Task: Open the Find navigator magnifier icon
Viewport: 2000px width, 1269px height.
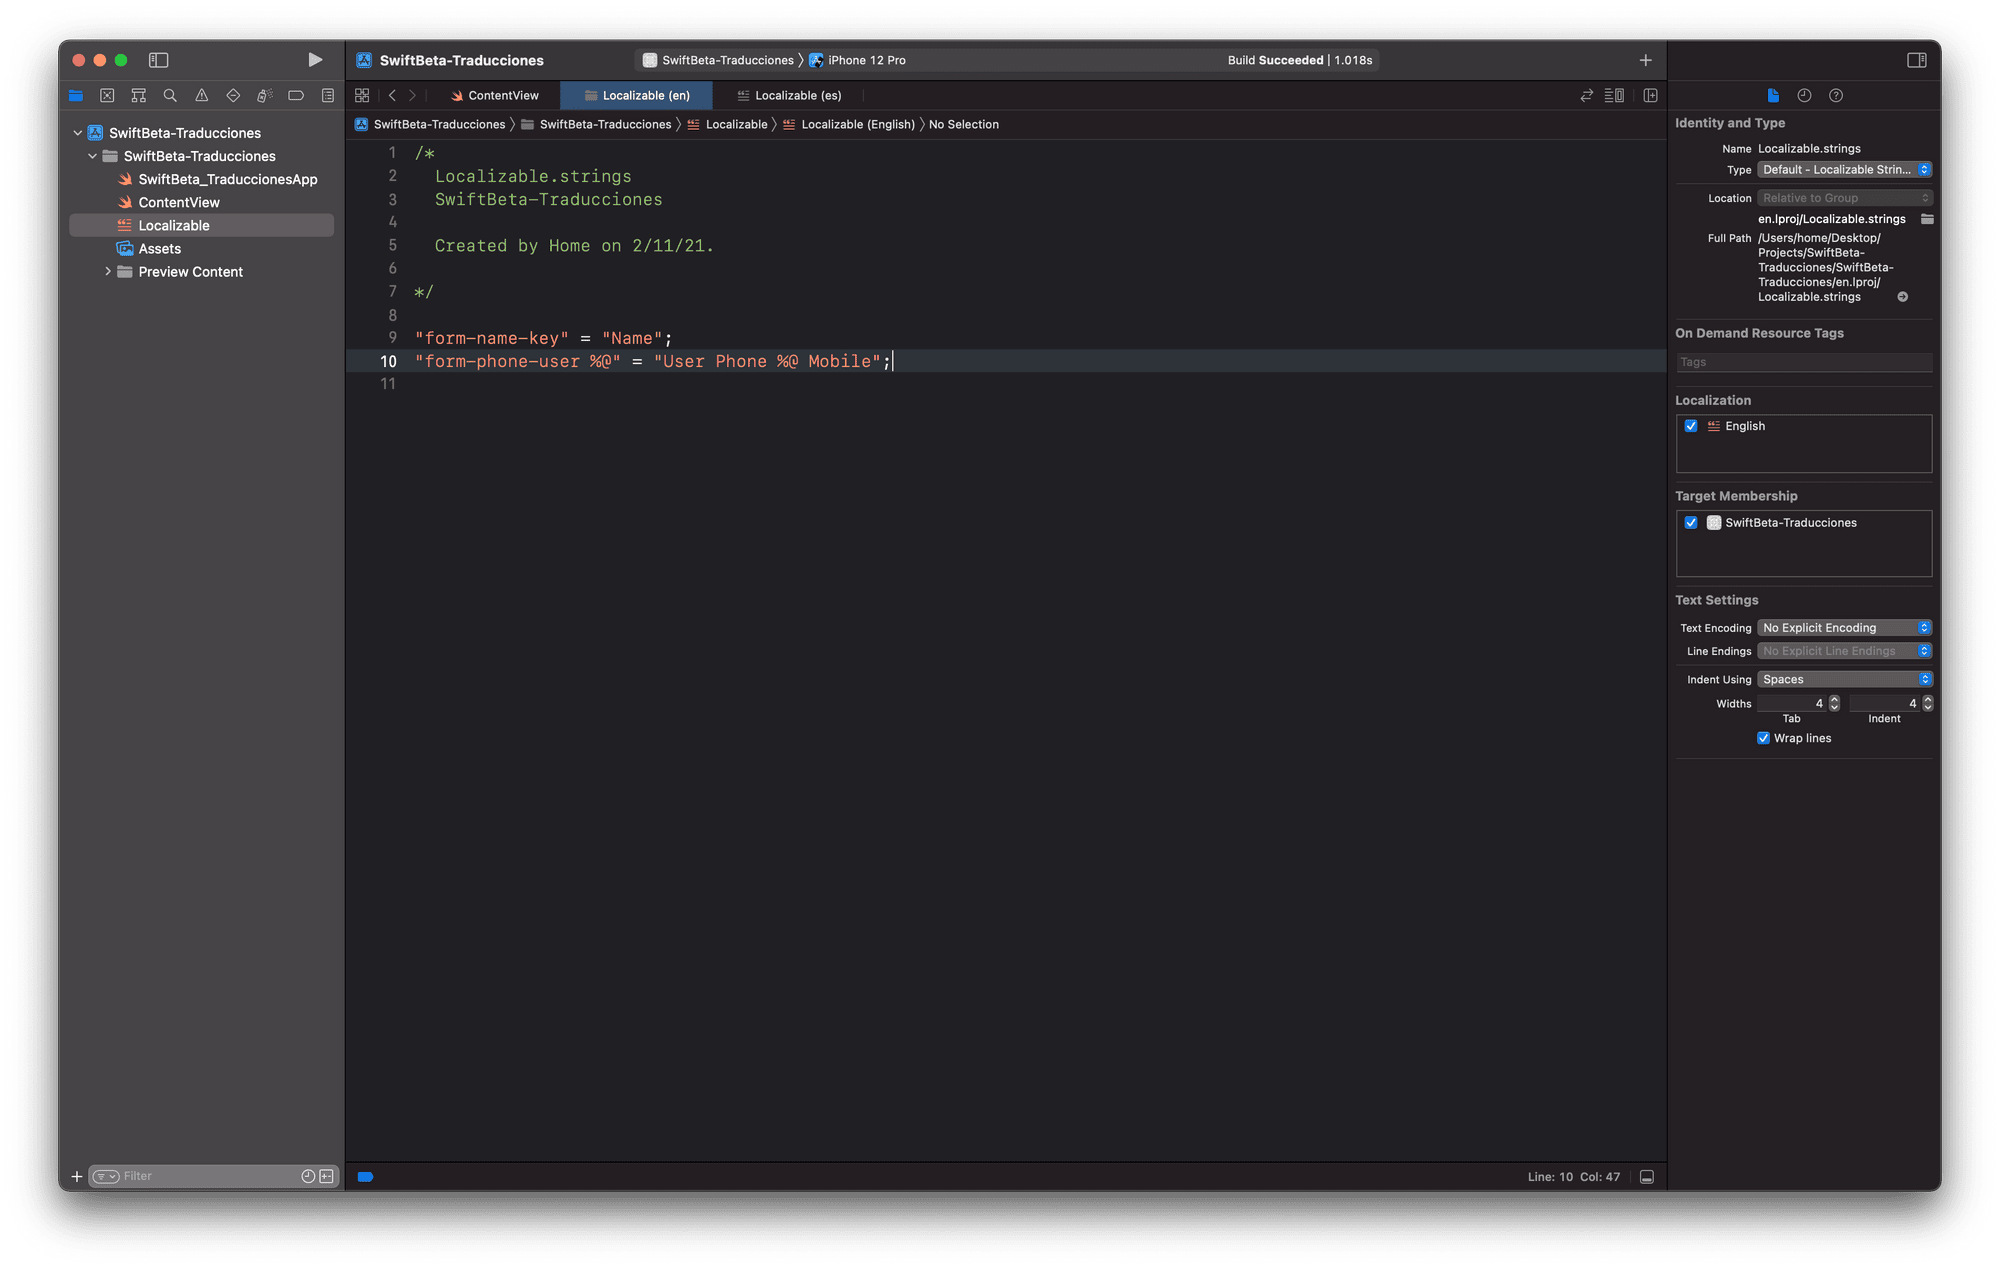Action: coord(170,96)
